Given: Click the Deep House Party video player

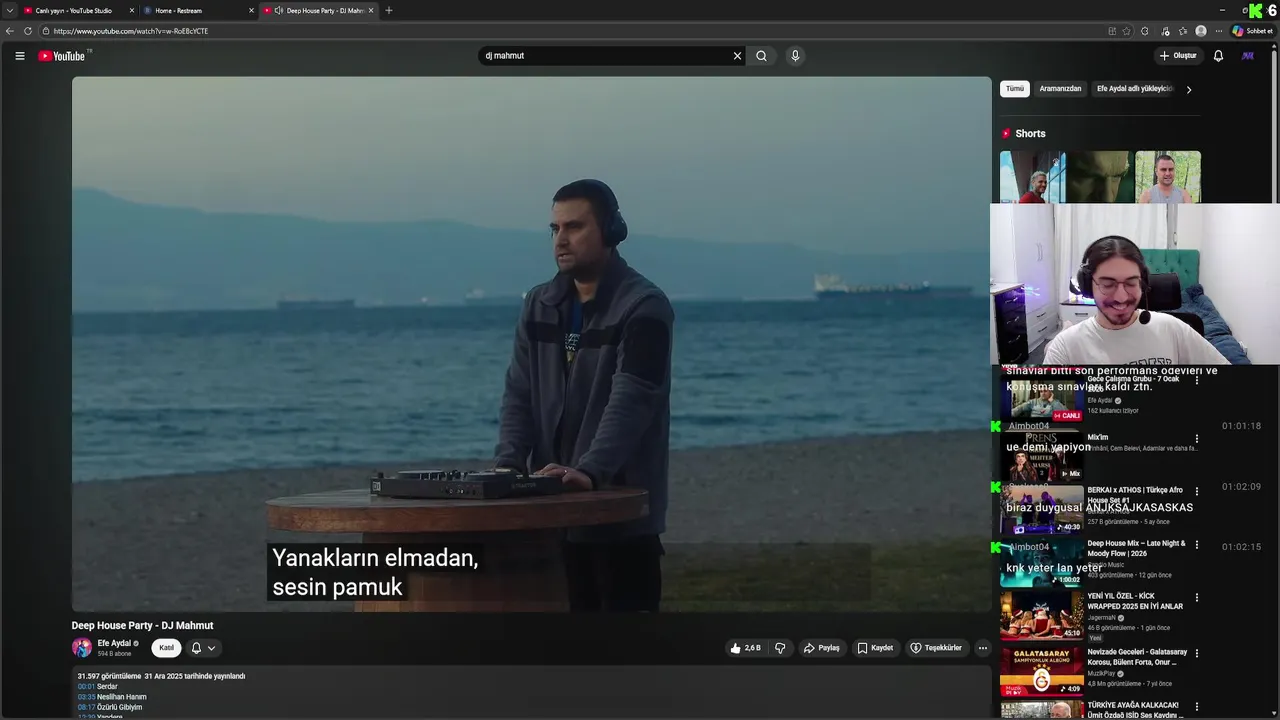Looking at the screenshot, I should [x=531, y=344].
